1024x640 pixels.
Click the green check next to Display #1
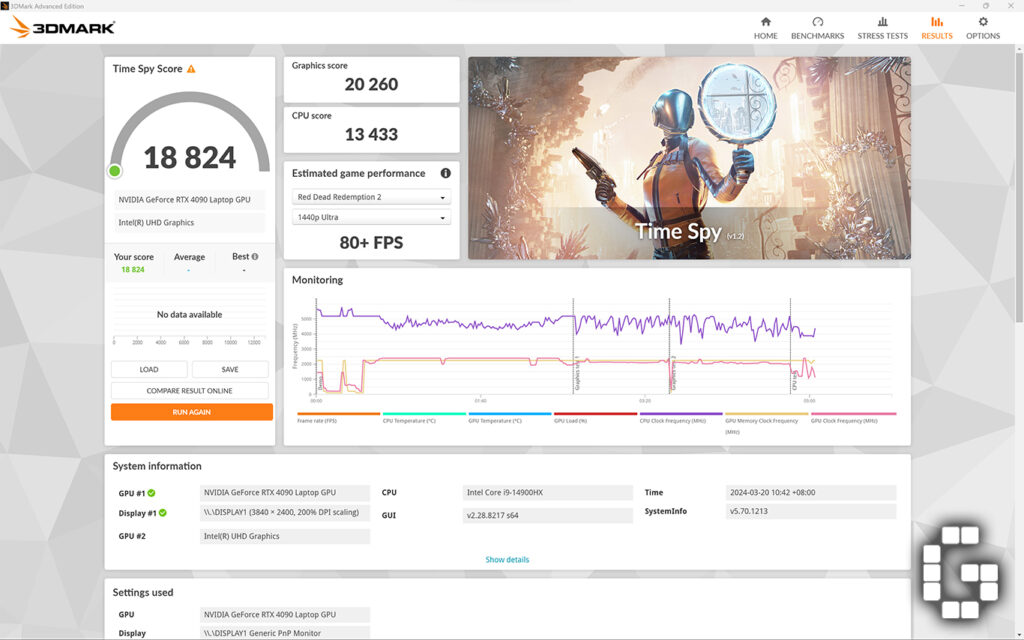click(163, 513)
